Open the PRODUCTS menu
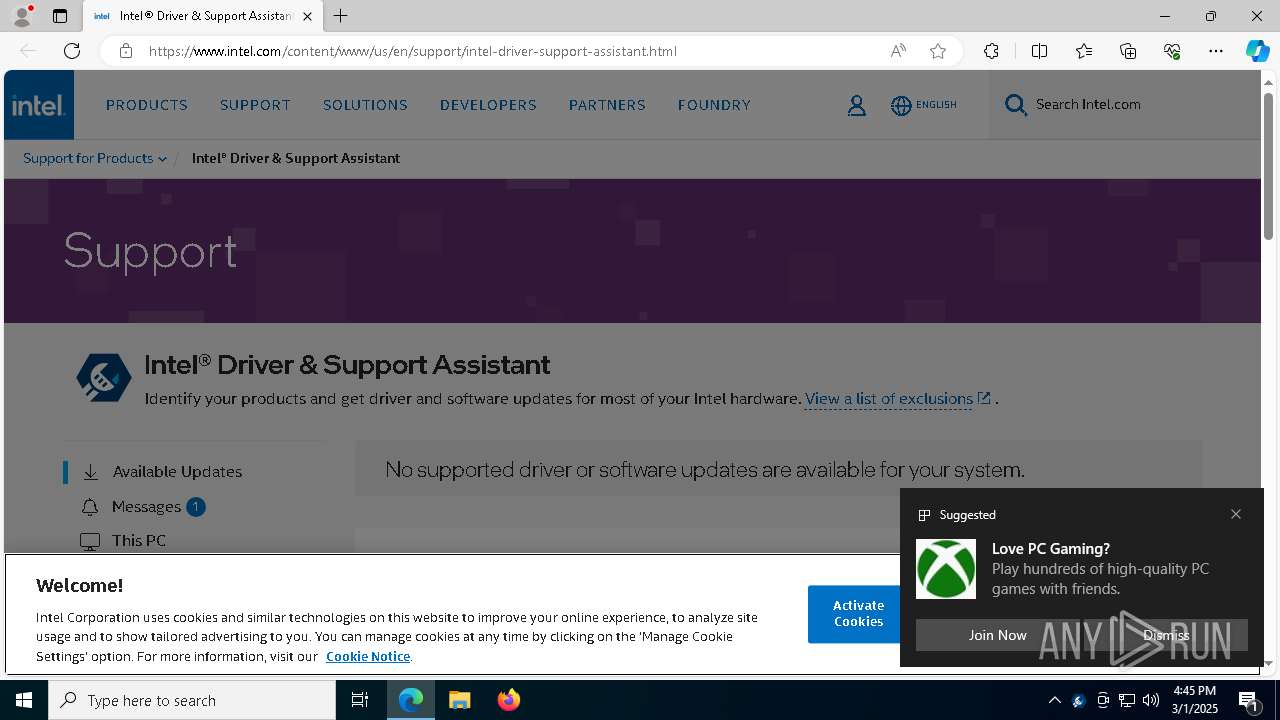Viewport: 1280px width, 720px height. pos(147,105)
